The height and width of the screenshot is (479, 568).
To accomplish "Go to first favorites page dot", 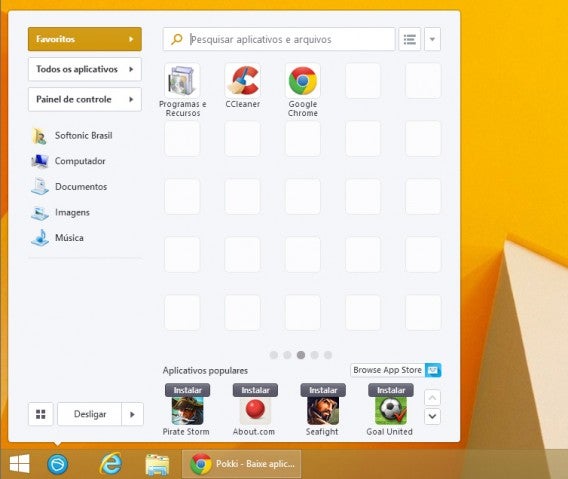I will (x=274, y=355).
